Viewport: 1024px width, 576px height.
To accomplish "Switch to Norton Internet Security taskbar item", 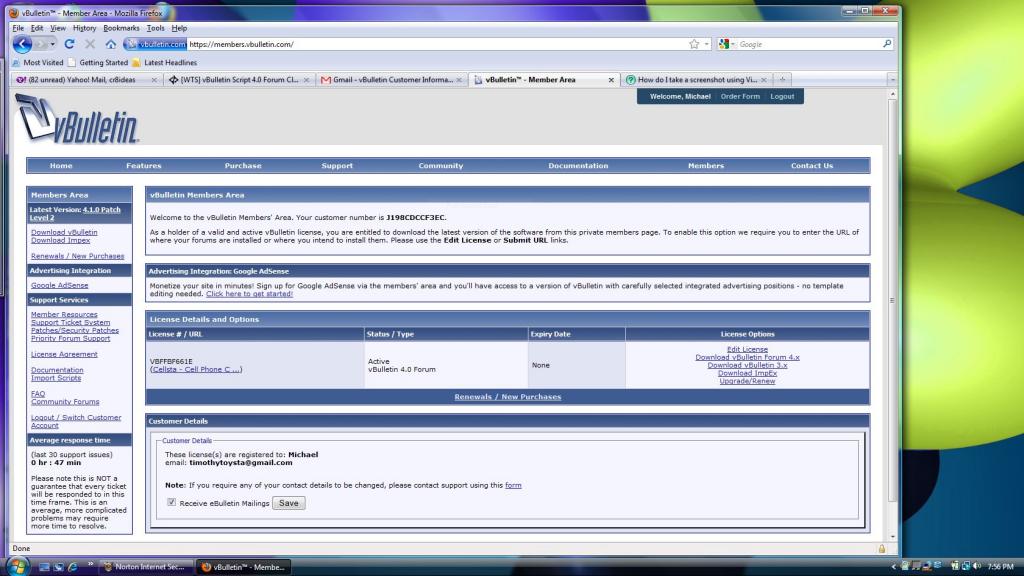I will (x=146, y=567).
